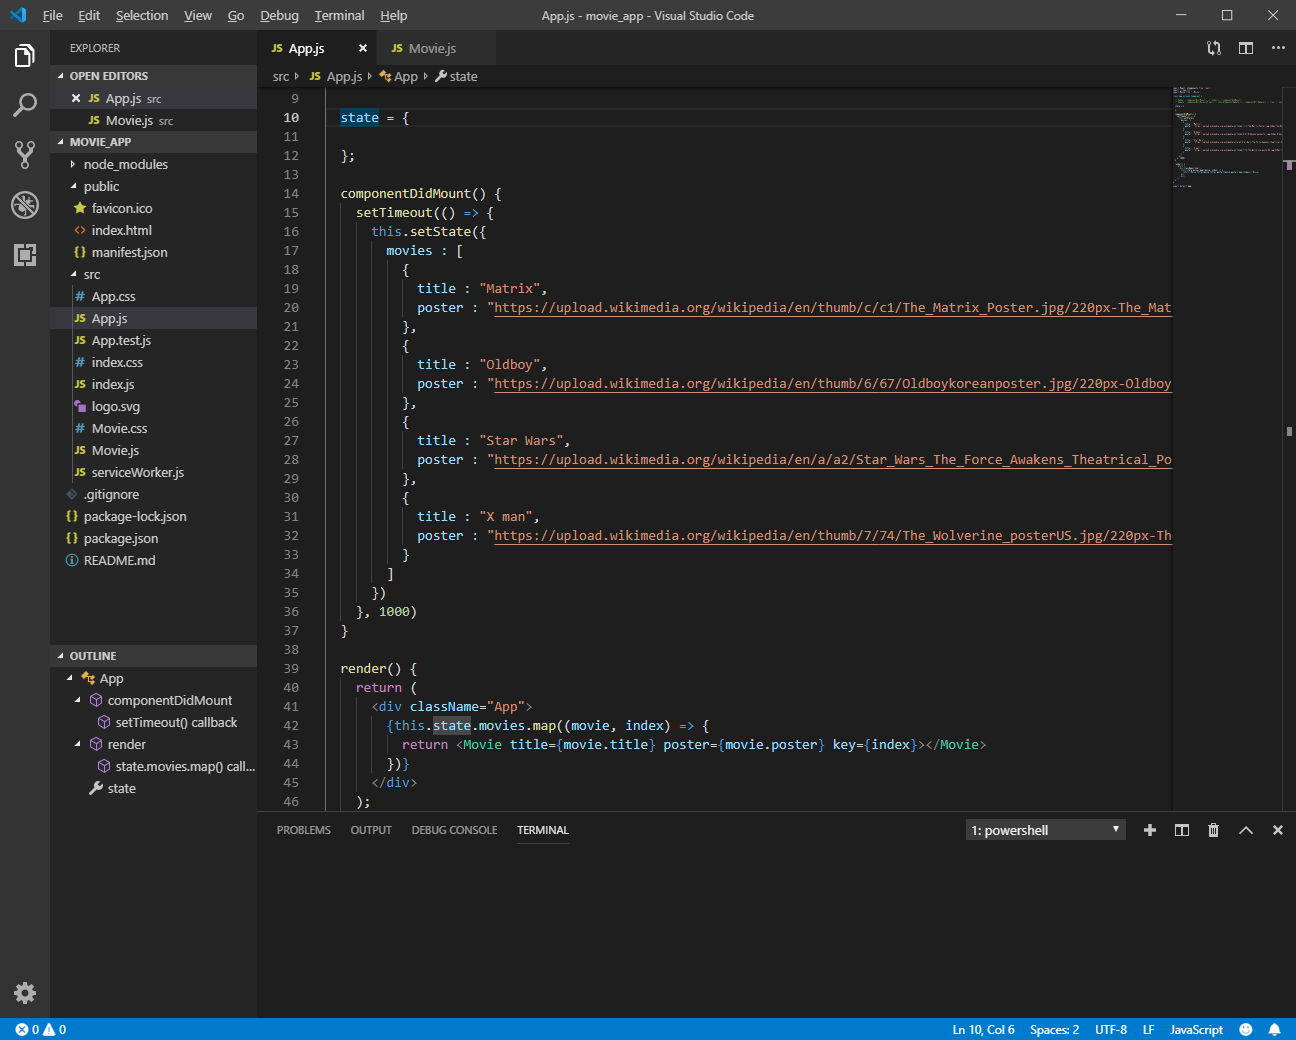
Task: Open Movie.js from Open Editors list
Action: 130,120
